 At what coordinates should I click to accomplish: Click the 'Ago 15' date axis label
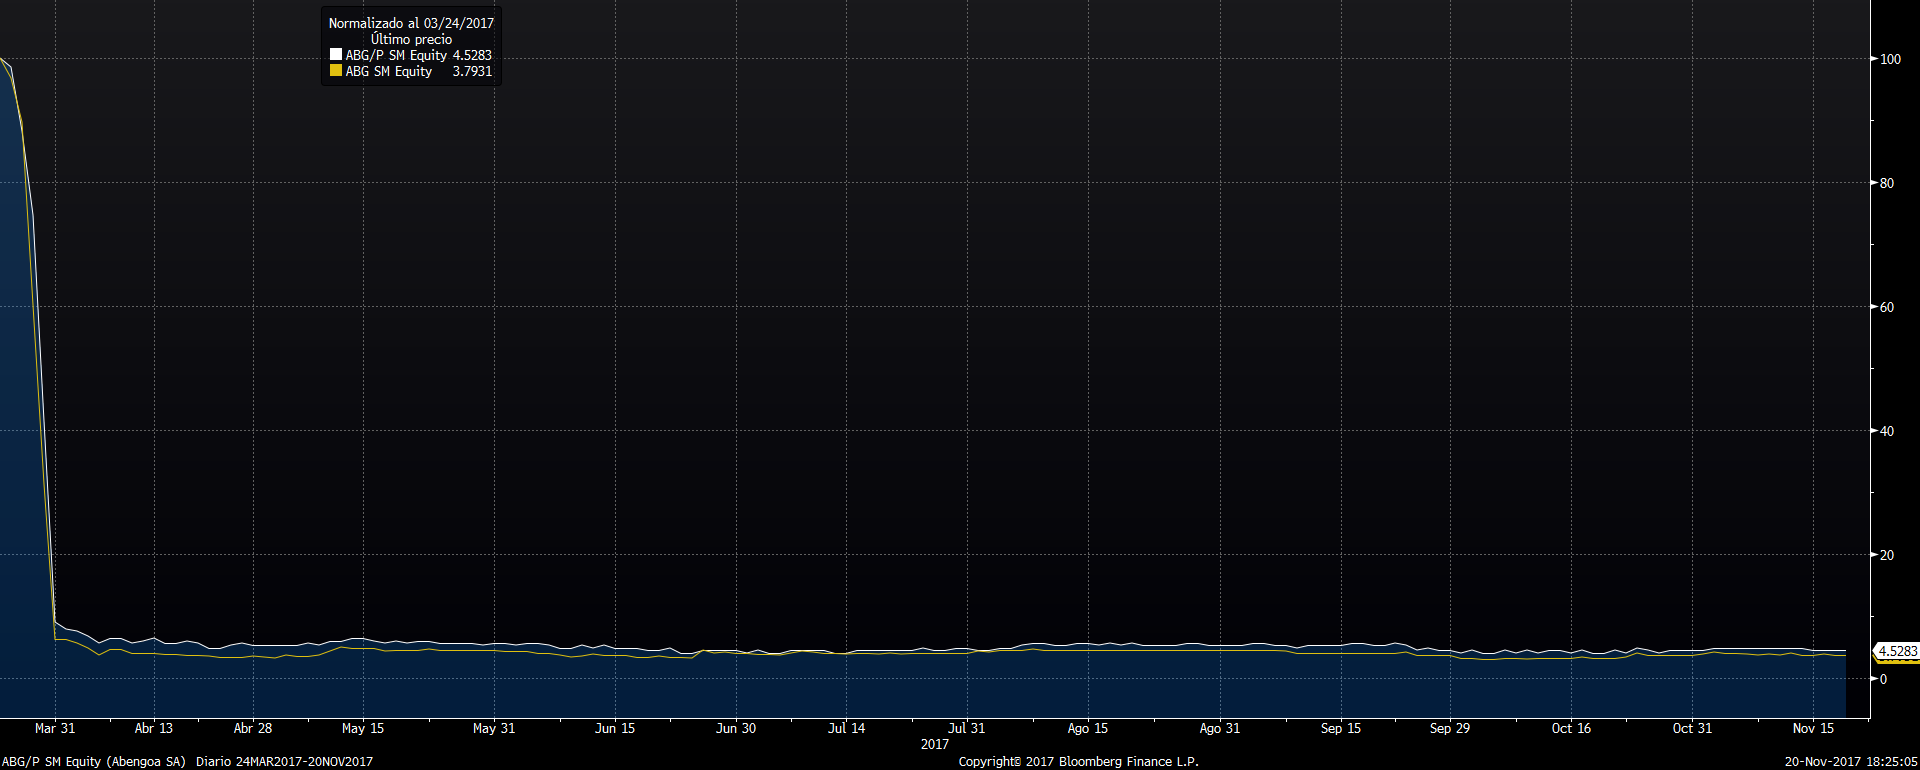point(1088,728)
